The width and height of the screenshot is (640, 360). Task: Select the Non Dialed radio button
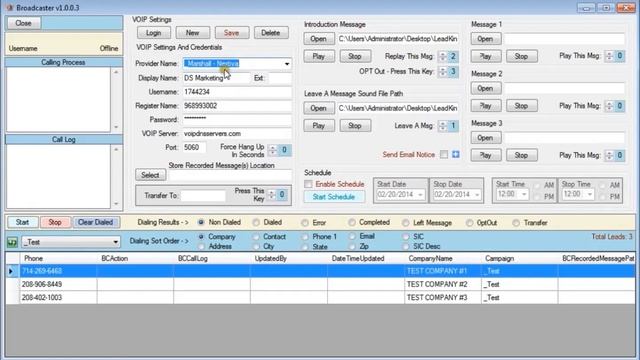tap(201, 222)
